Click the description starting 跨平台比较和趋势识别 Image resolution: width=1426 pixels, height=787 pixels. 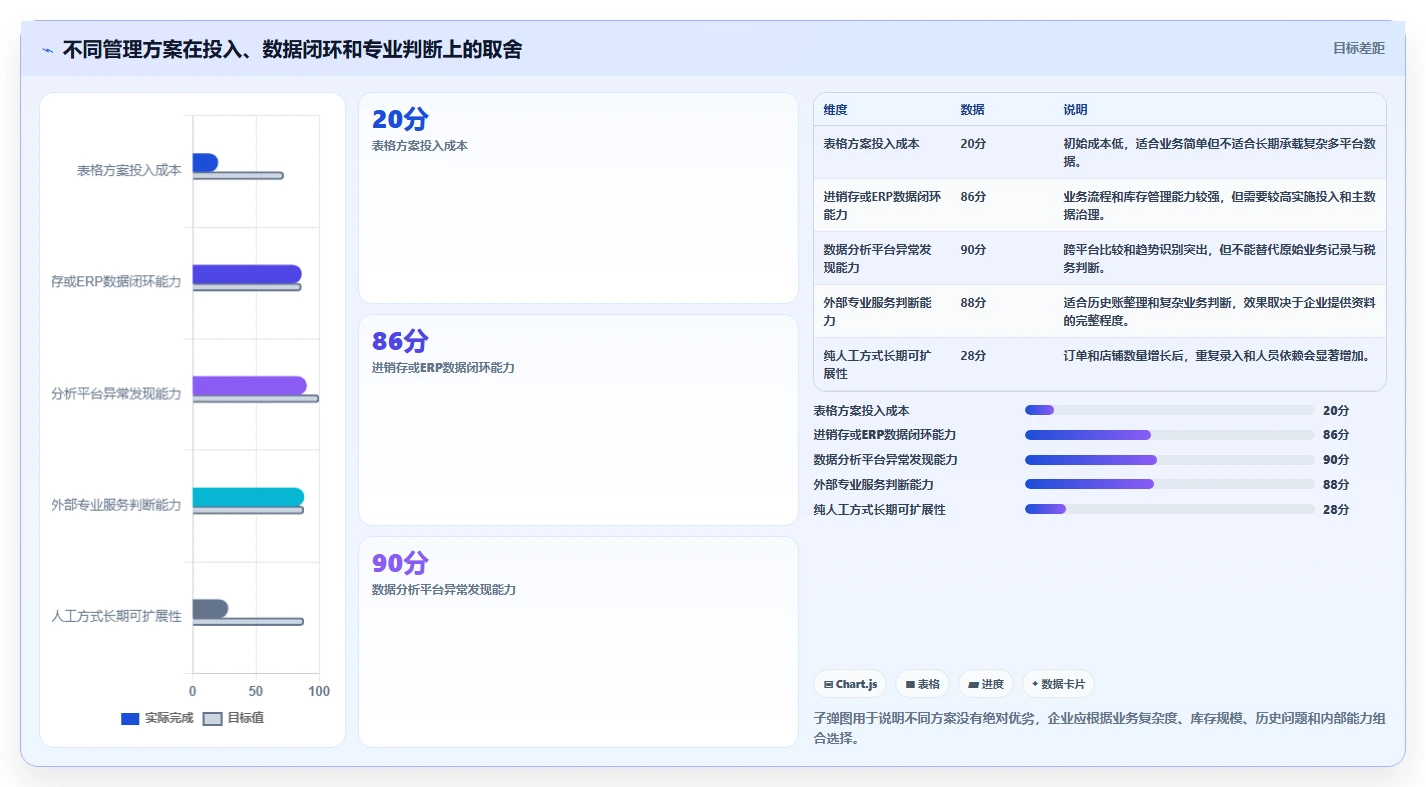pyautogui.click(x=1219, y=259)
